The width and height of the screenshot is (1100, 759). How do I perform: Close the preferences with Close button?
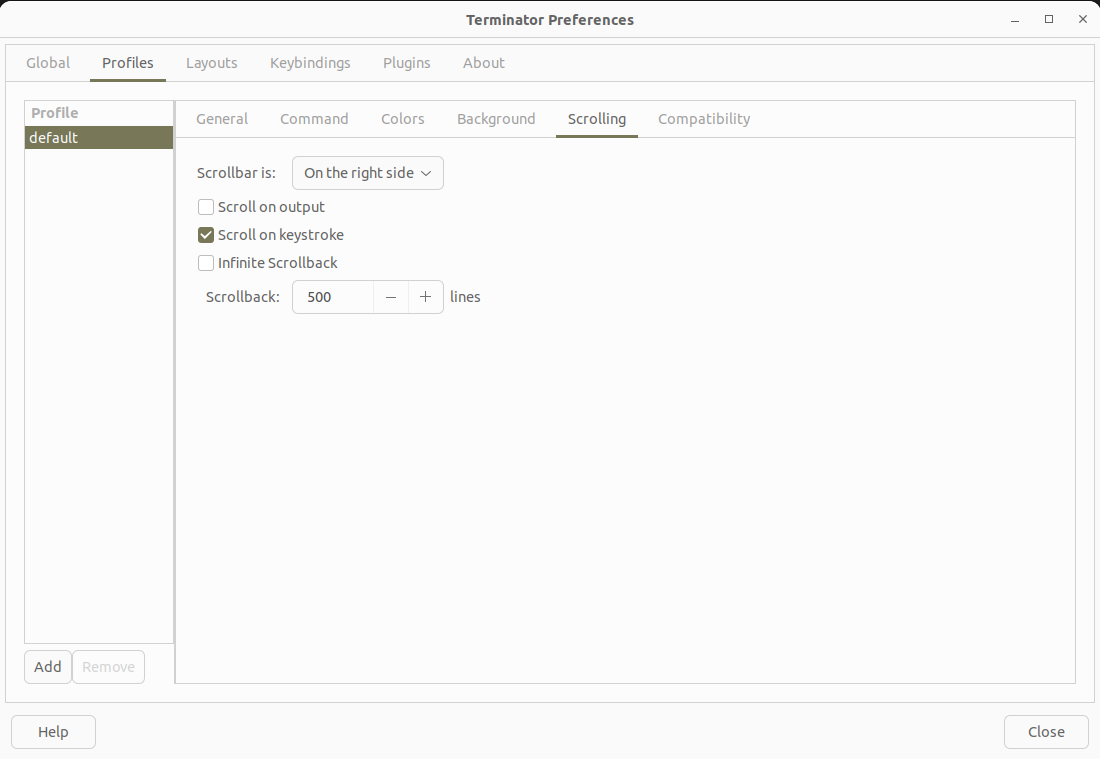pyautogui.click(x=1046, y=732)
